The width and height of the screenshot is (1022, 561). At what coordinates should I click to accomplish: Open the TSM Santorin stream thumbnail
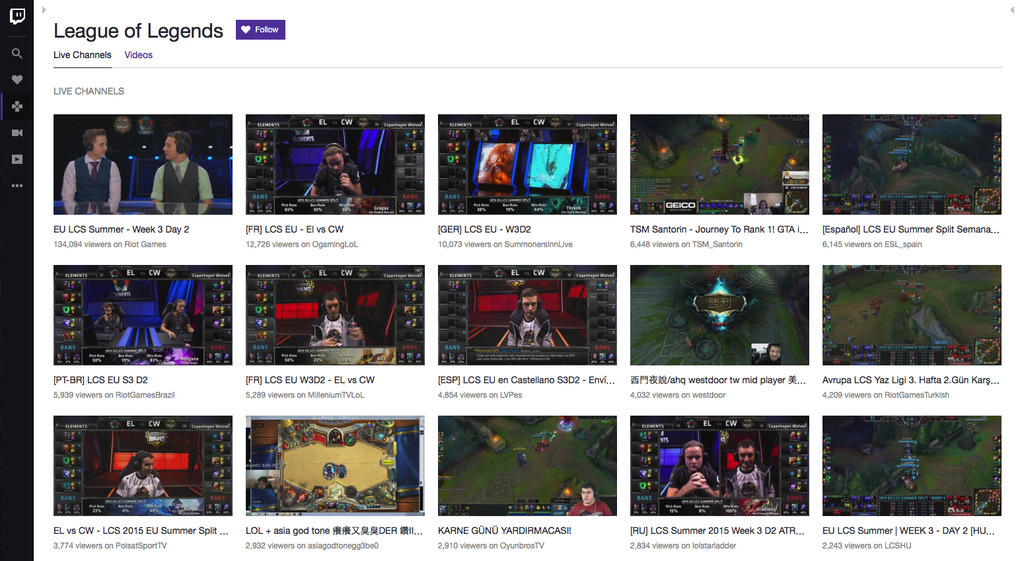point(720,164)
